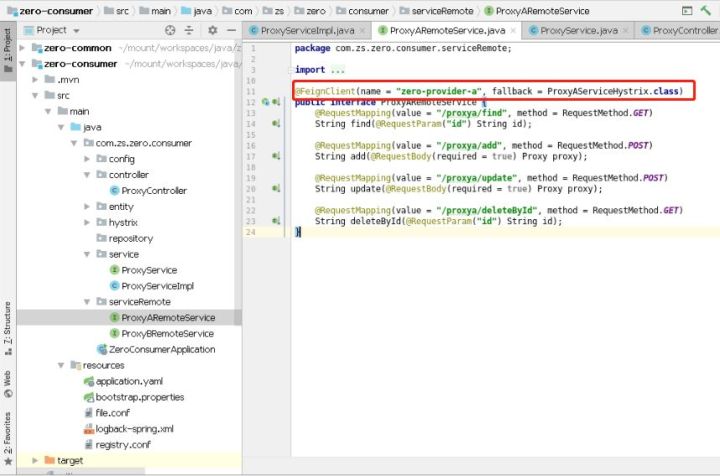Click ProxyAServiceHystrix.class in annotation

pyautogui.click(x=613, y=91)
